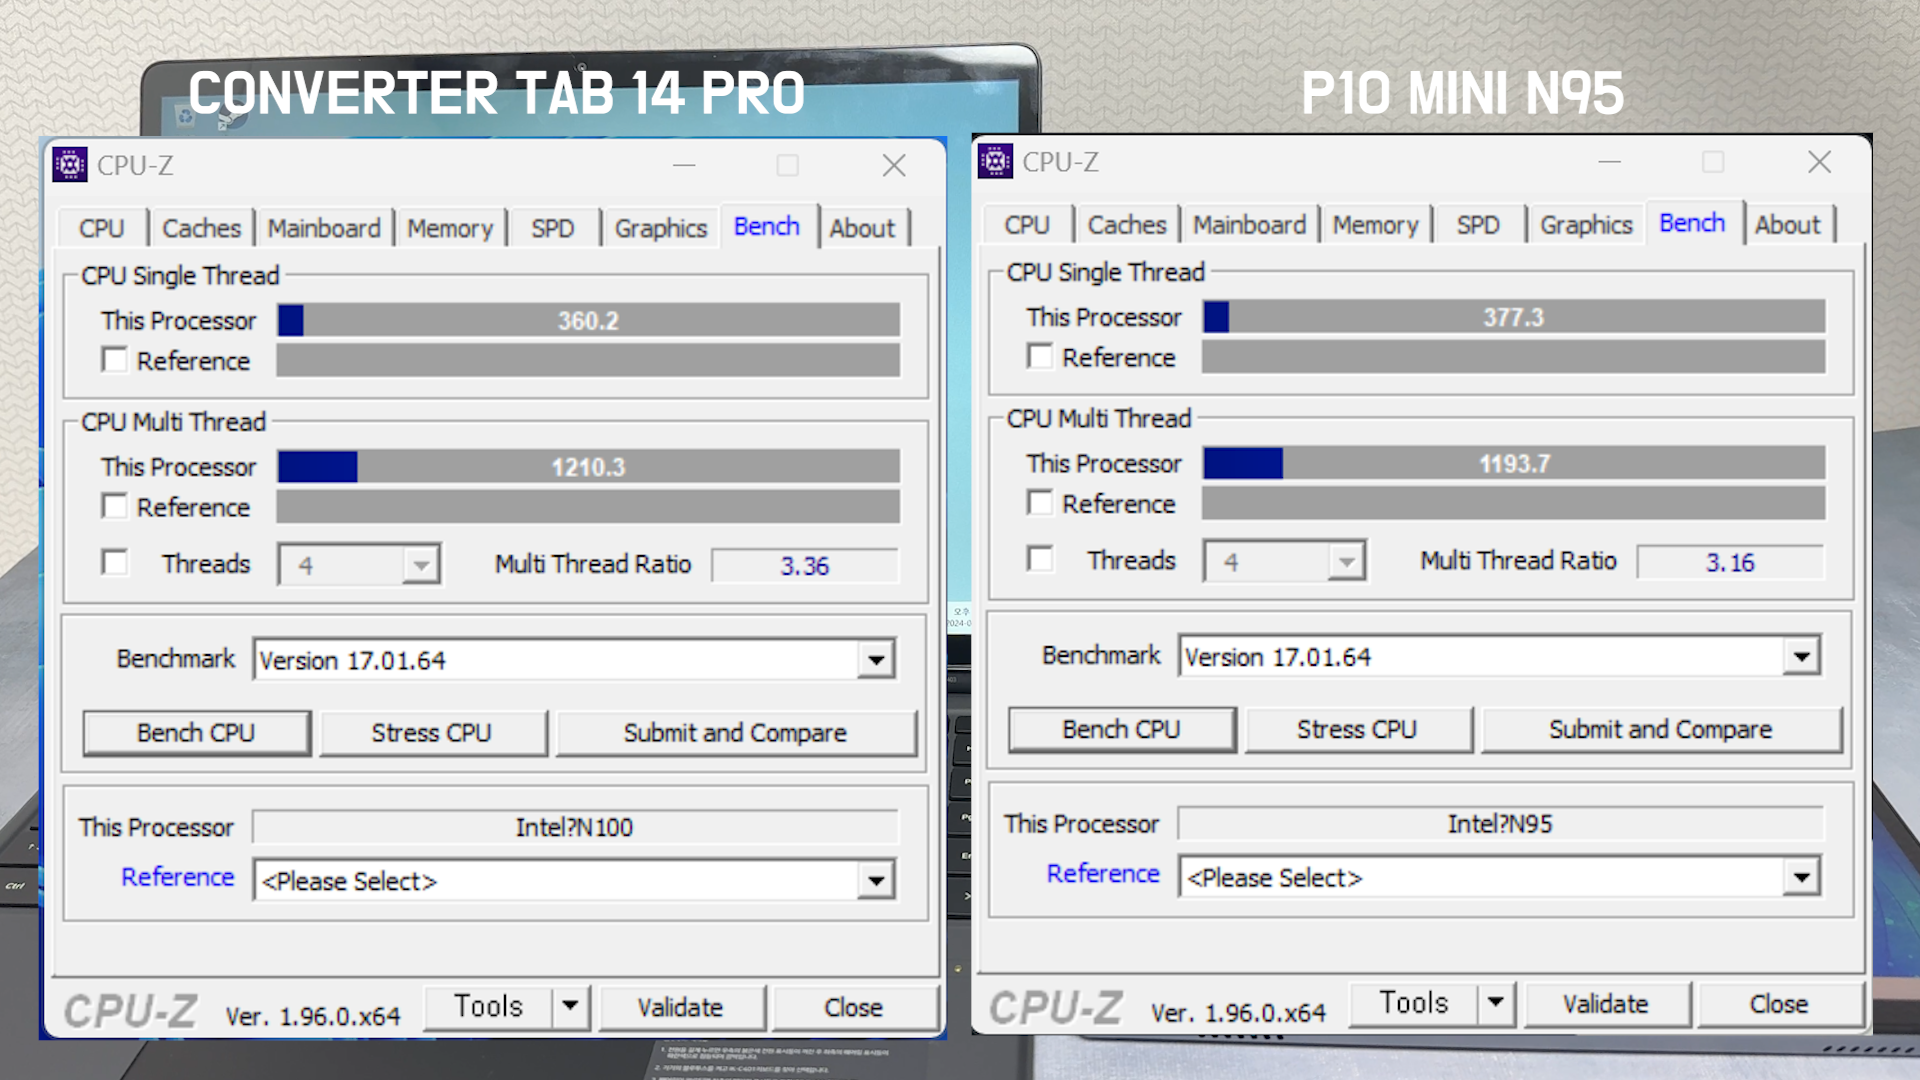Expand Reference Please Select dropdown, right window
The image size is (1920, 1080).
(x=1801, y=878)
